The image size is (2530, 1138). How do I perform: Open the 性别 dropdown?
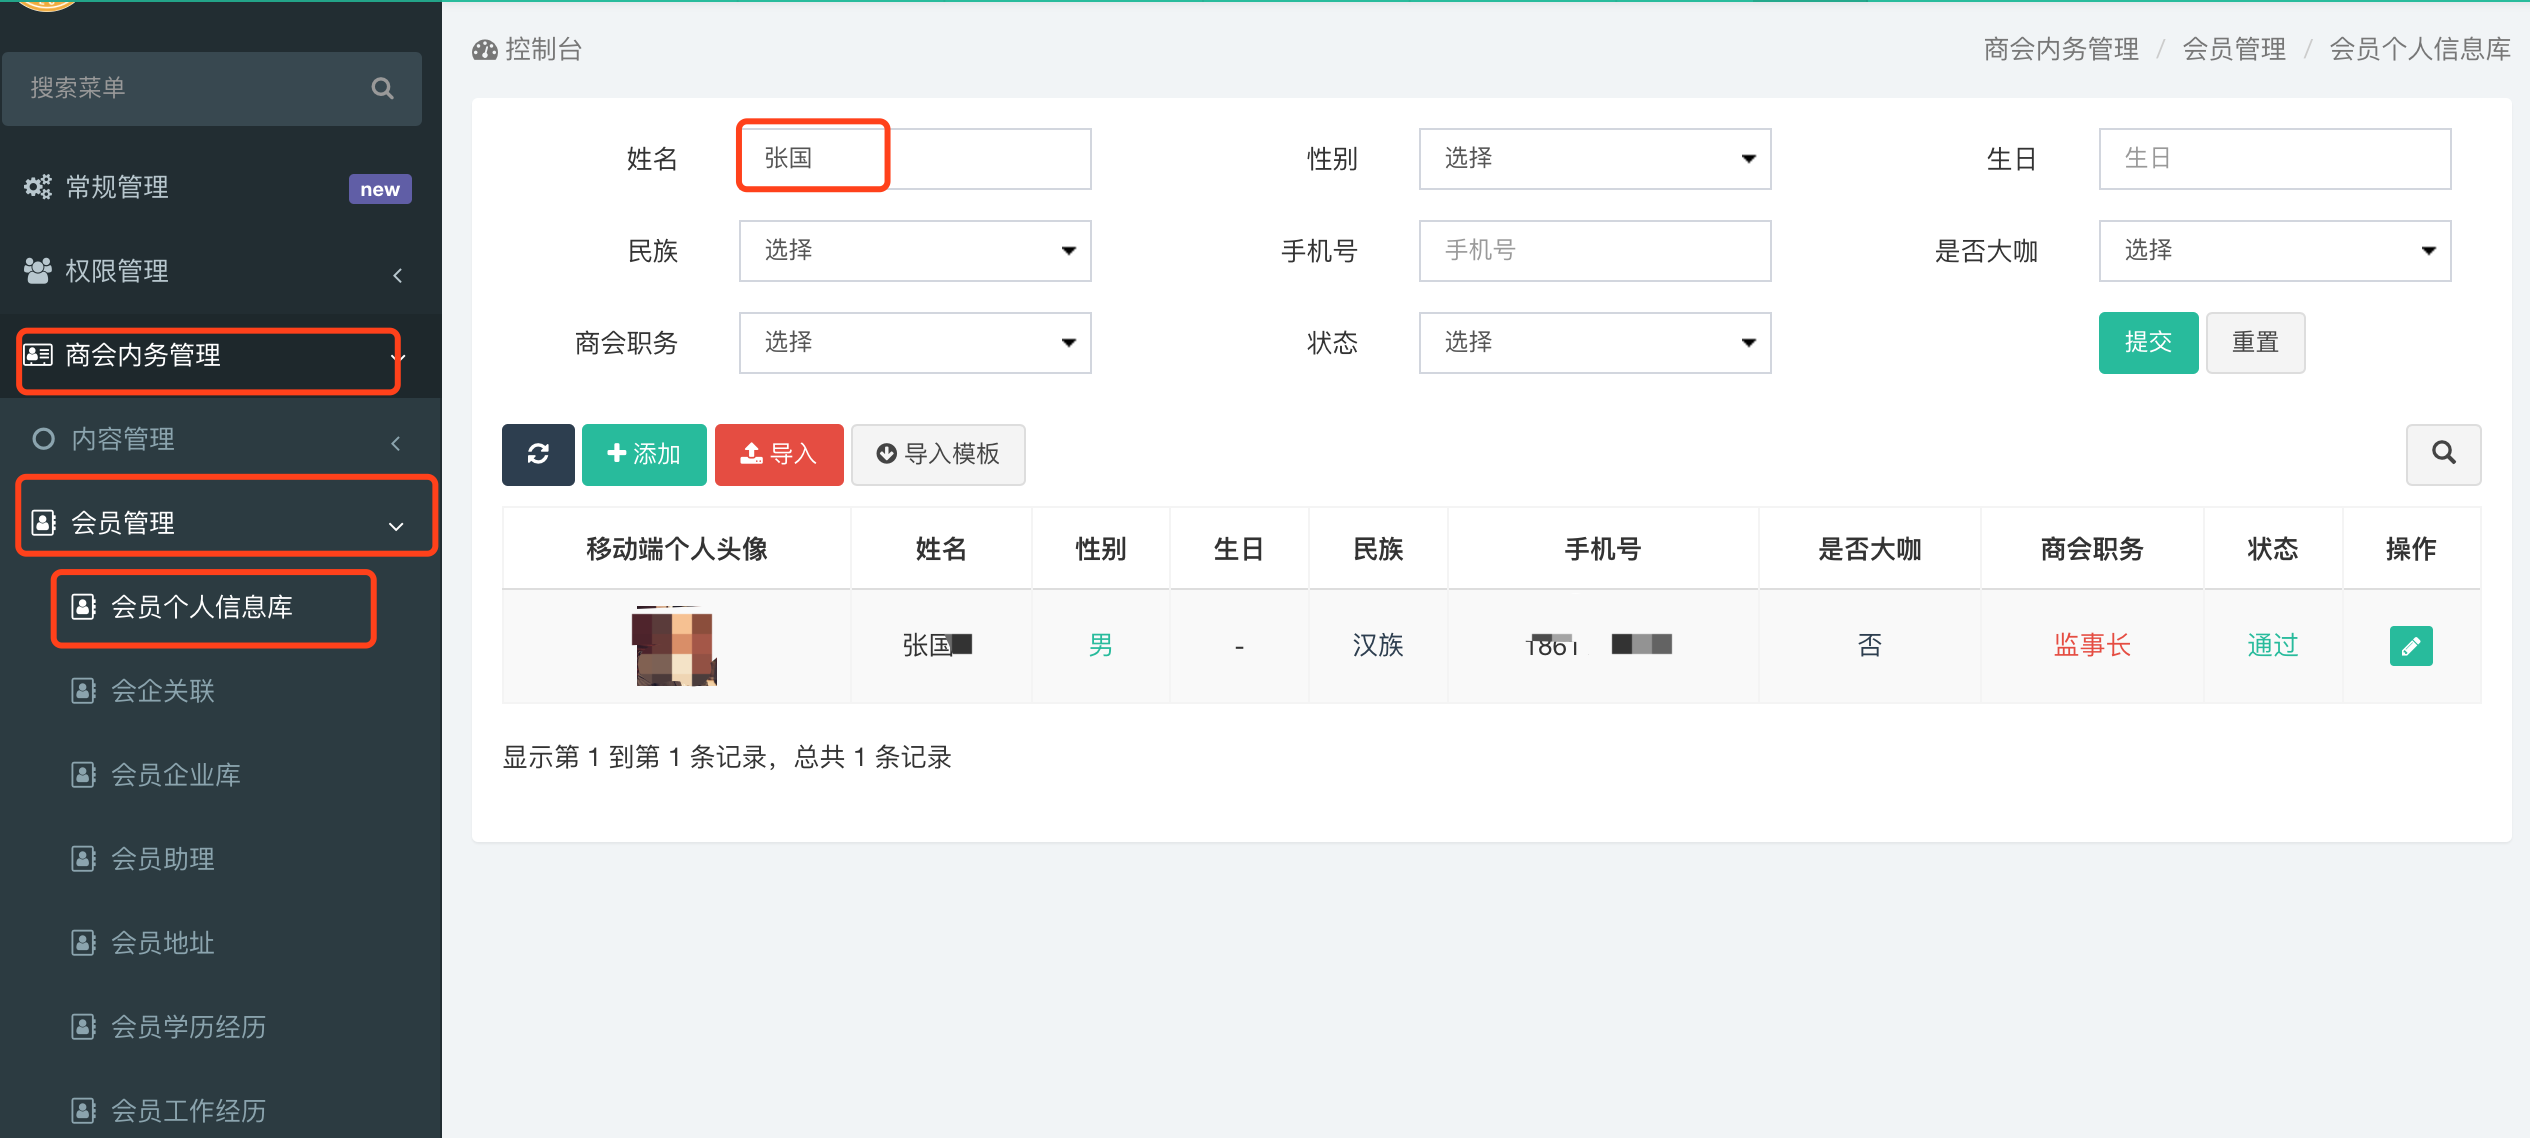[1594, 158]
